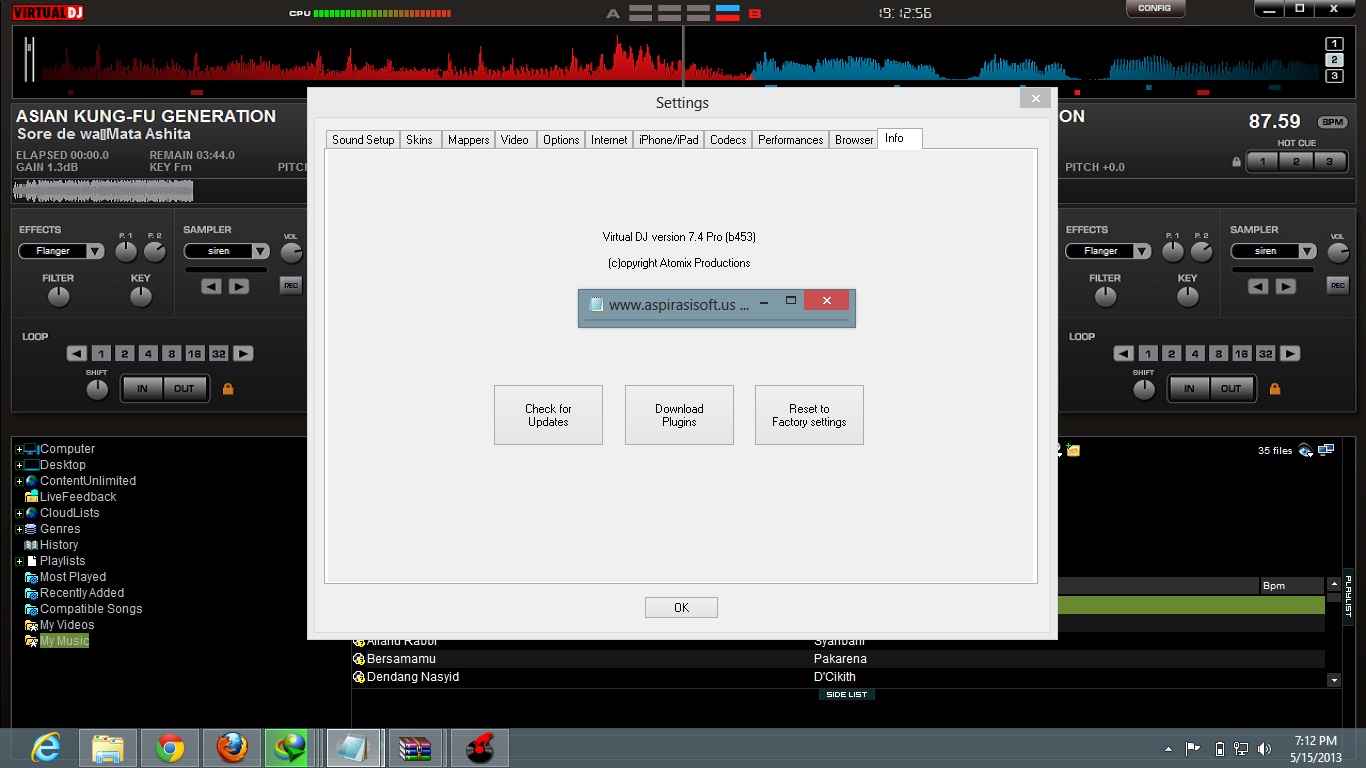Screen dimensions: 1366x768
Task: Select waveform zoom level 3
Action: (x=1334, y=76)
